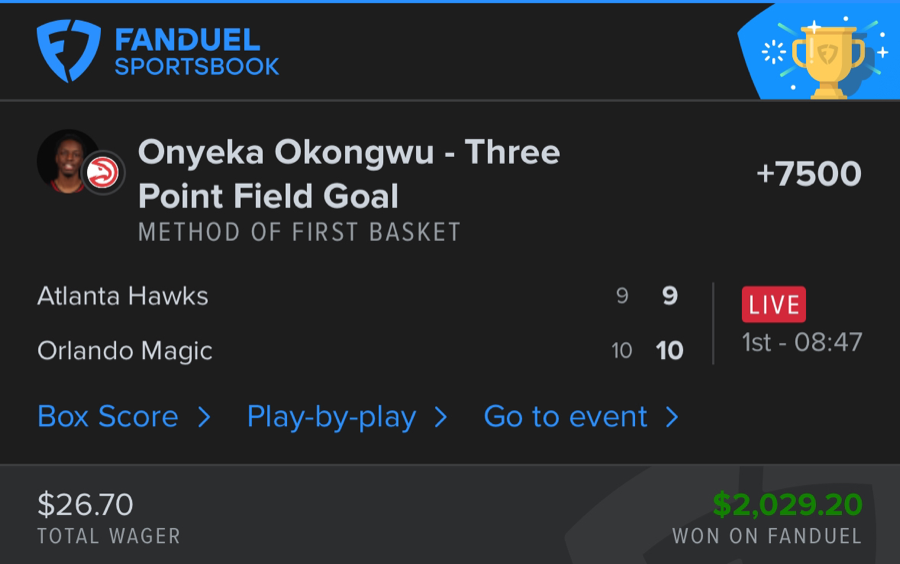Click the green $2,029.20 winnings amount
This screenshot has width=900, height=564.
pos(786,503)
